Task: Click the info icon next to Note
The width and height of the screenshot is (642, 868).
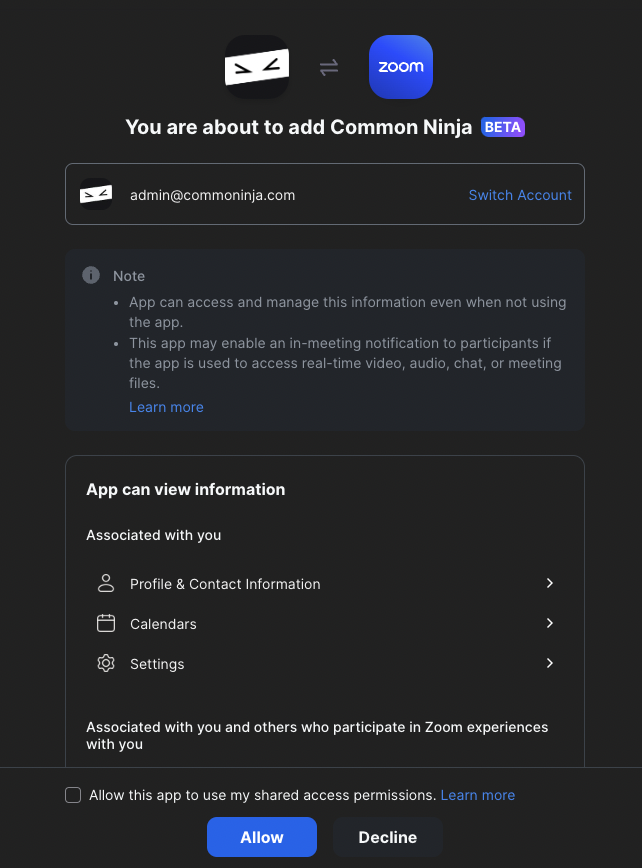Action: coord(91,275)
